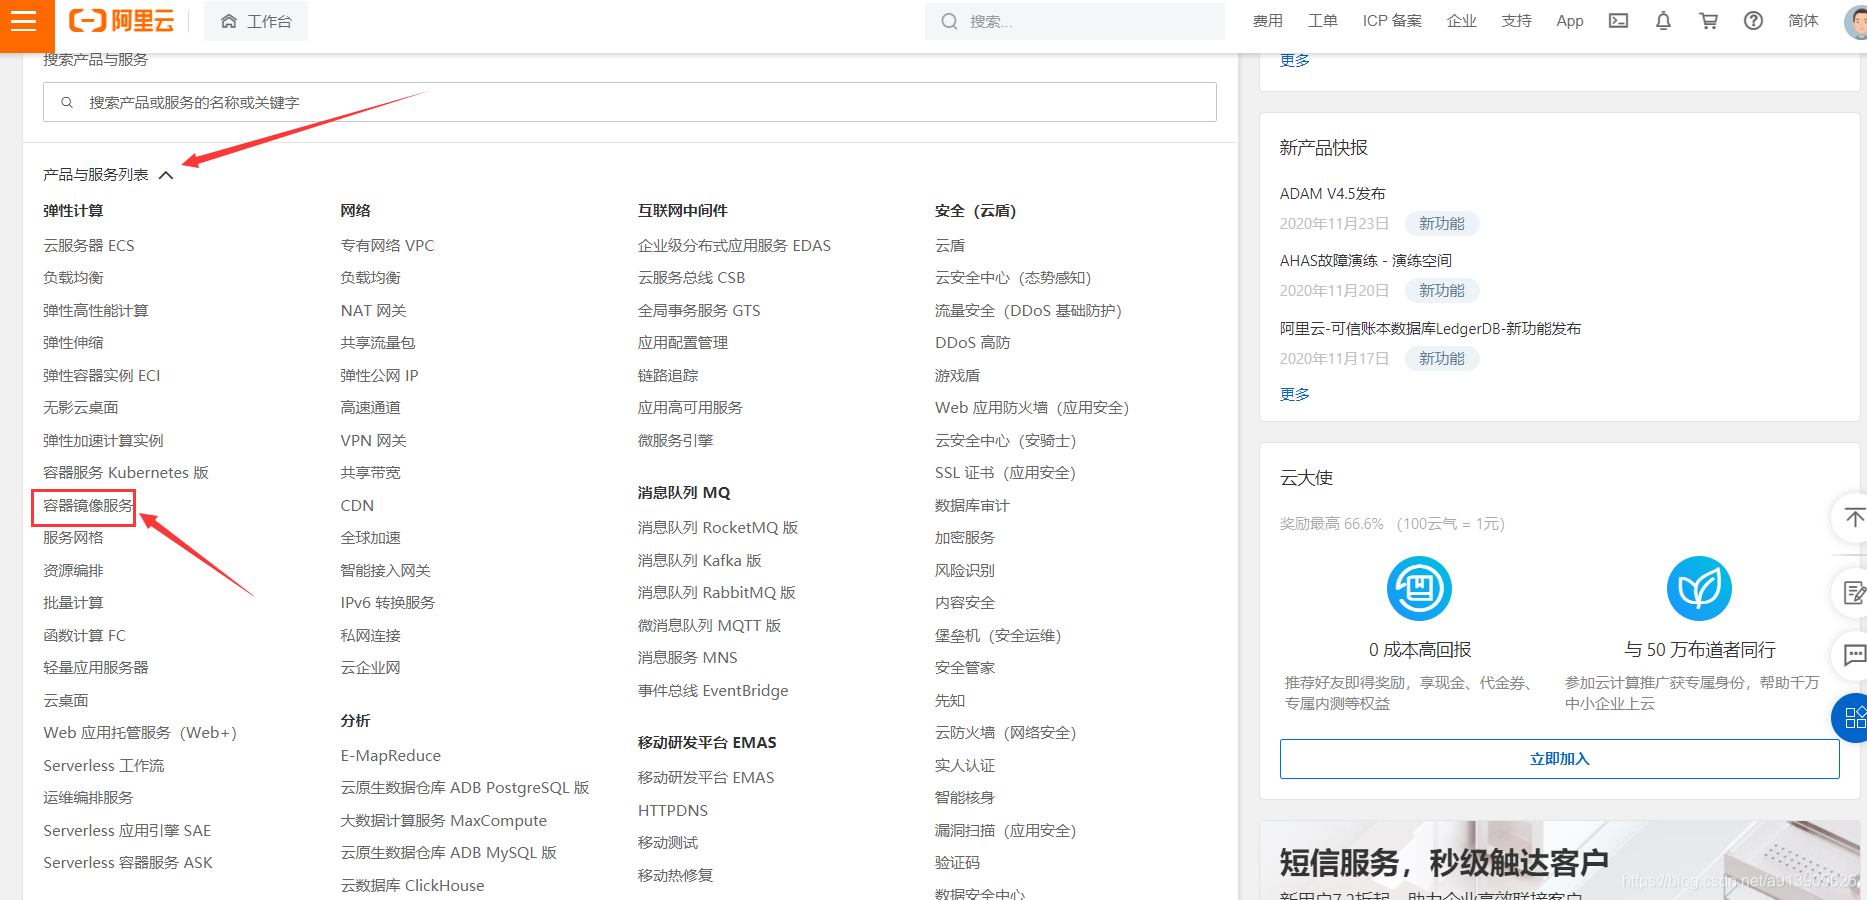
Task: Click 新功能 tag next to 2020年11月23日
Action: pos(1442,223)
